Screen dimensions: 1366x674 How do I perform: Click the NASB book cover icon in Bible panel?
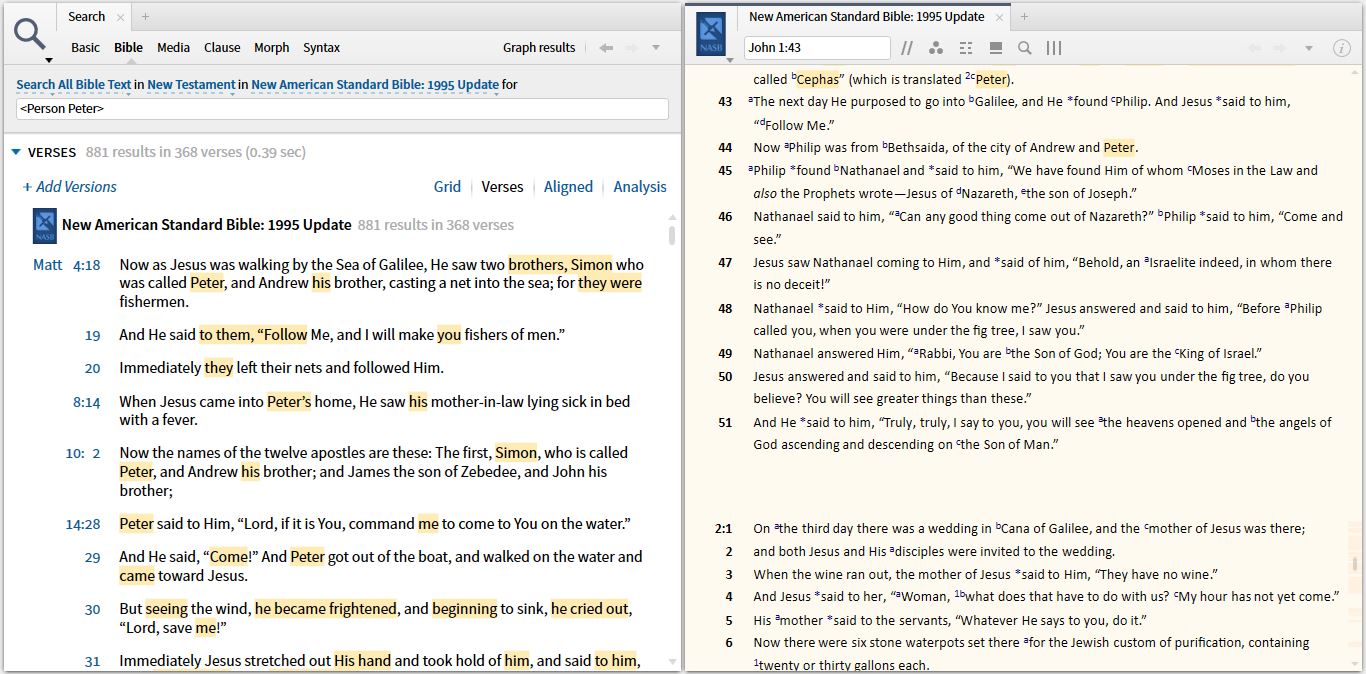pyautogui.click(x=711, y=35)
